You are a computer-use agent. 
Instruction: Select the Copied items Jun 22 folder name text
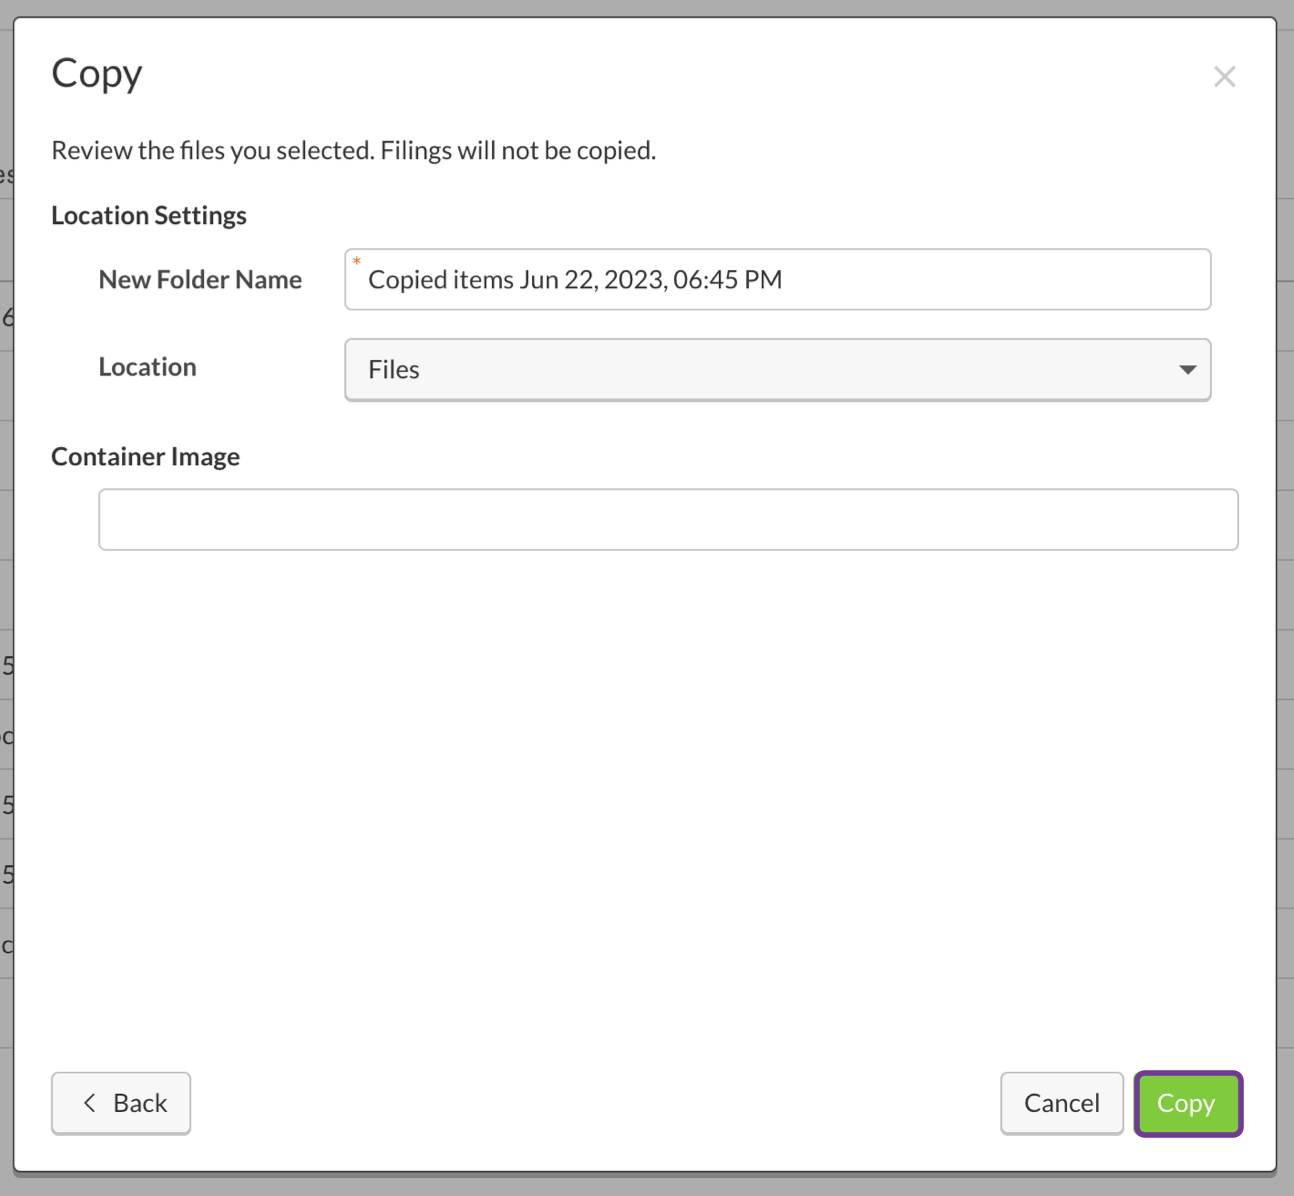point(575,280)
